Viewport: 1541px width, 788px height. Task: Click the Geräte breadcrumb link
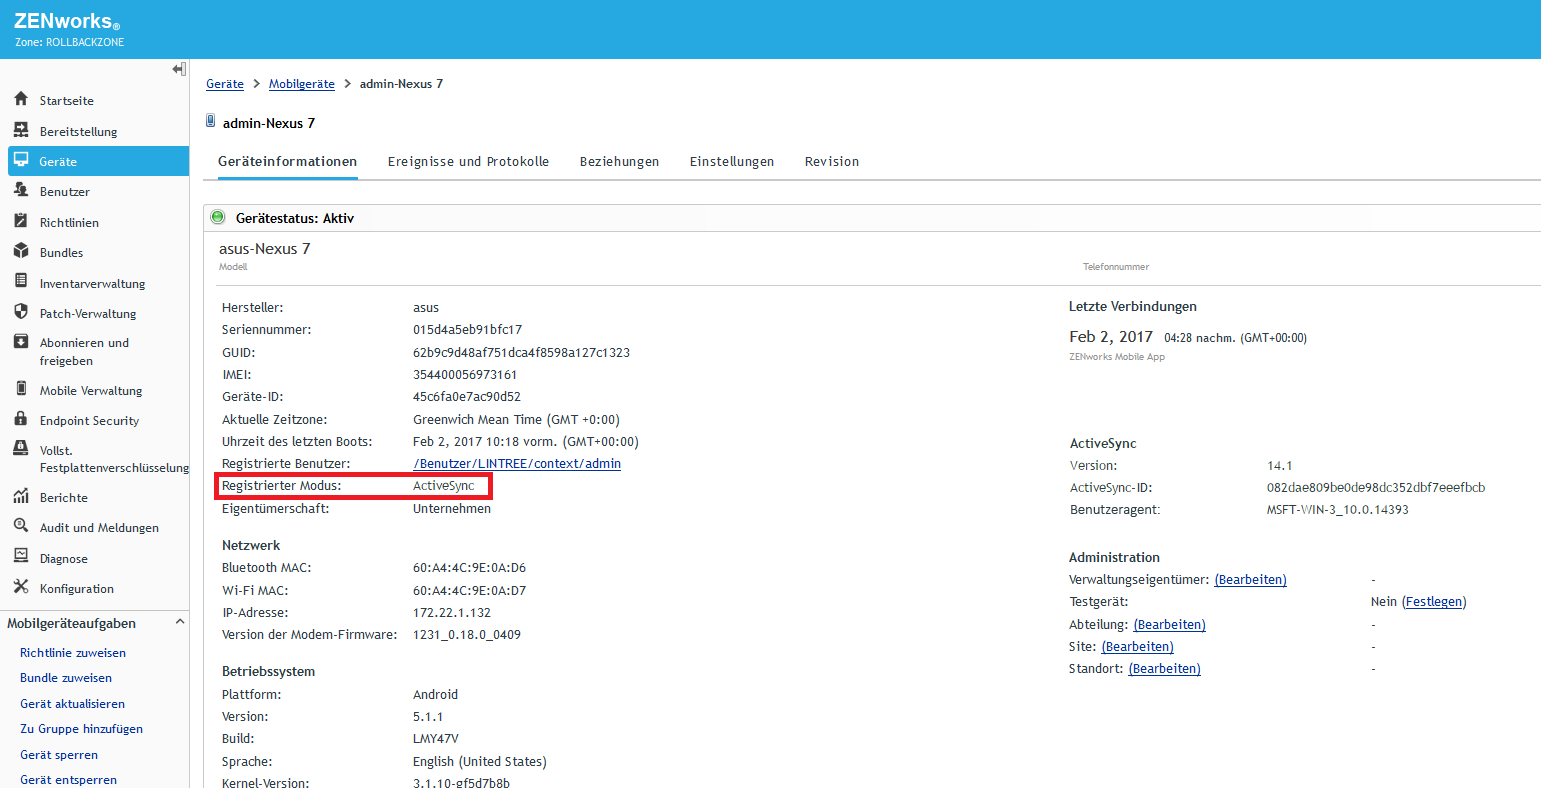click(x=225, y=84)
